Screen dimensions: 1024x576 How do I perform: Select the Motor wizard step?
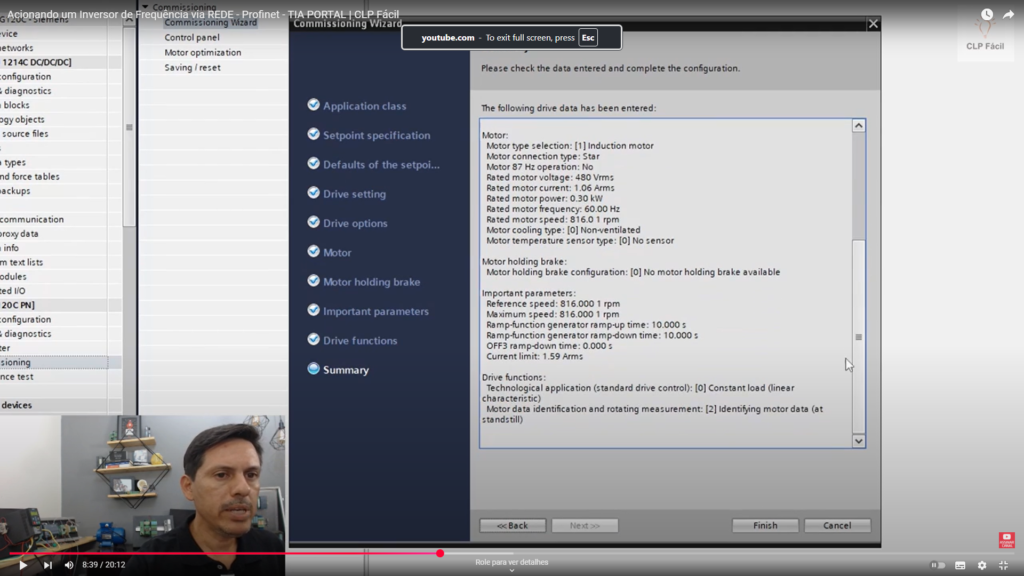(337, 253)
